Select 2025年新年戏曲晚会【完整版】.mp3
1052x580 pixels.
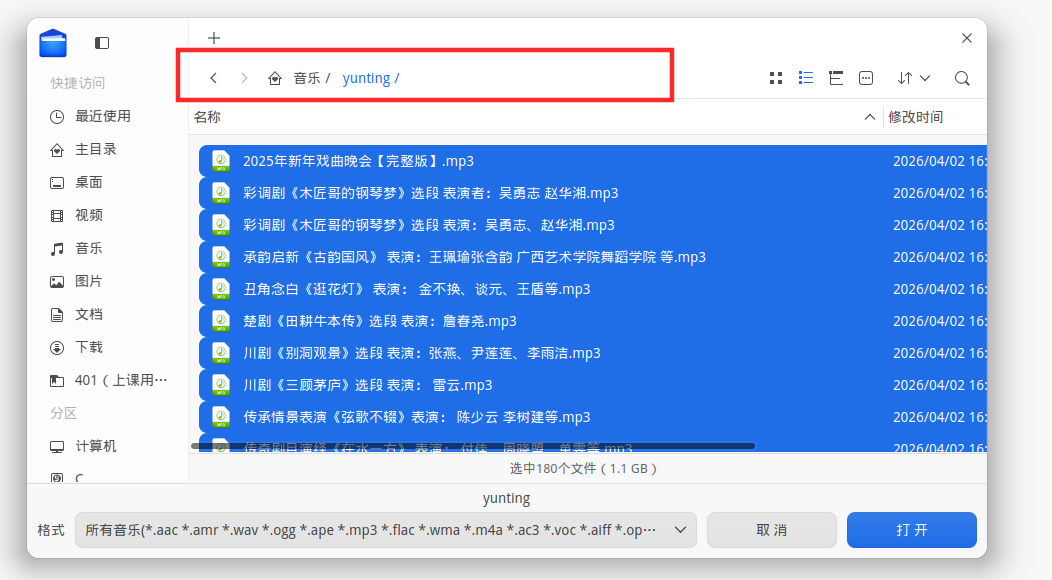(592, 161)
